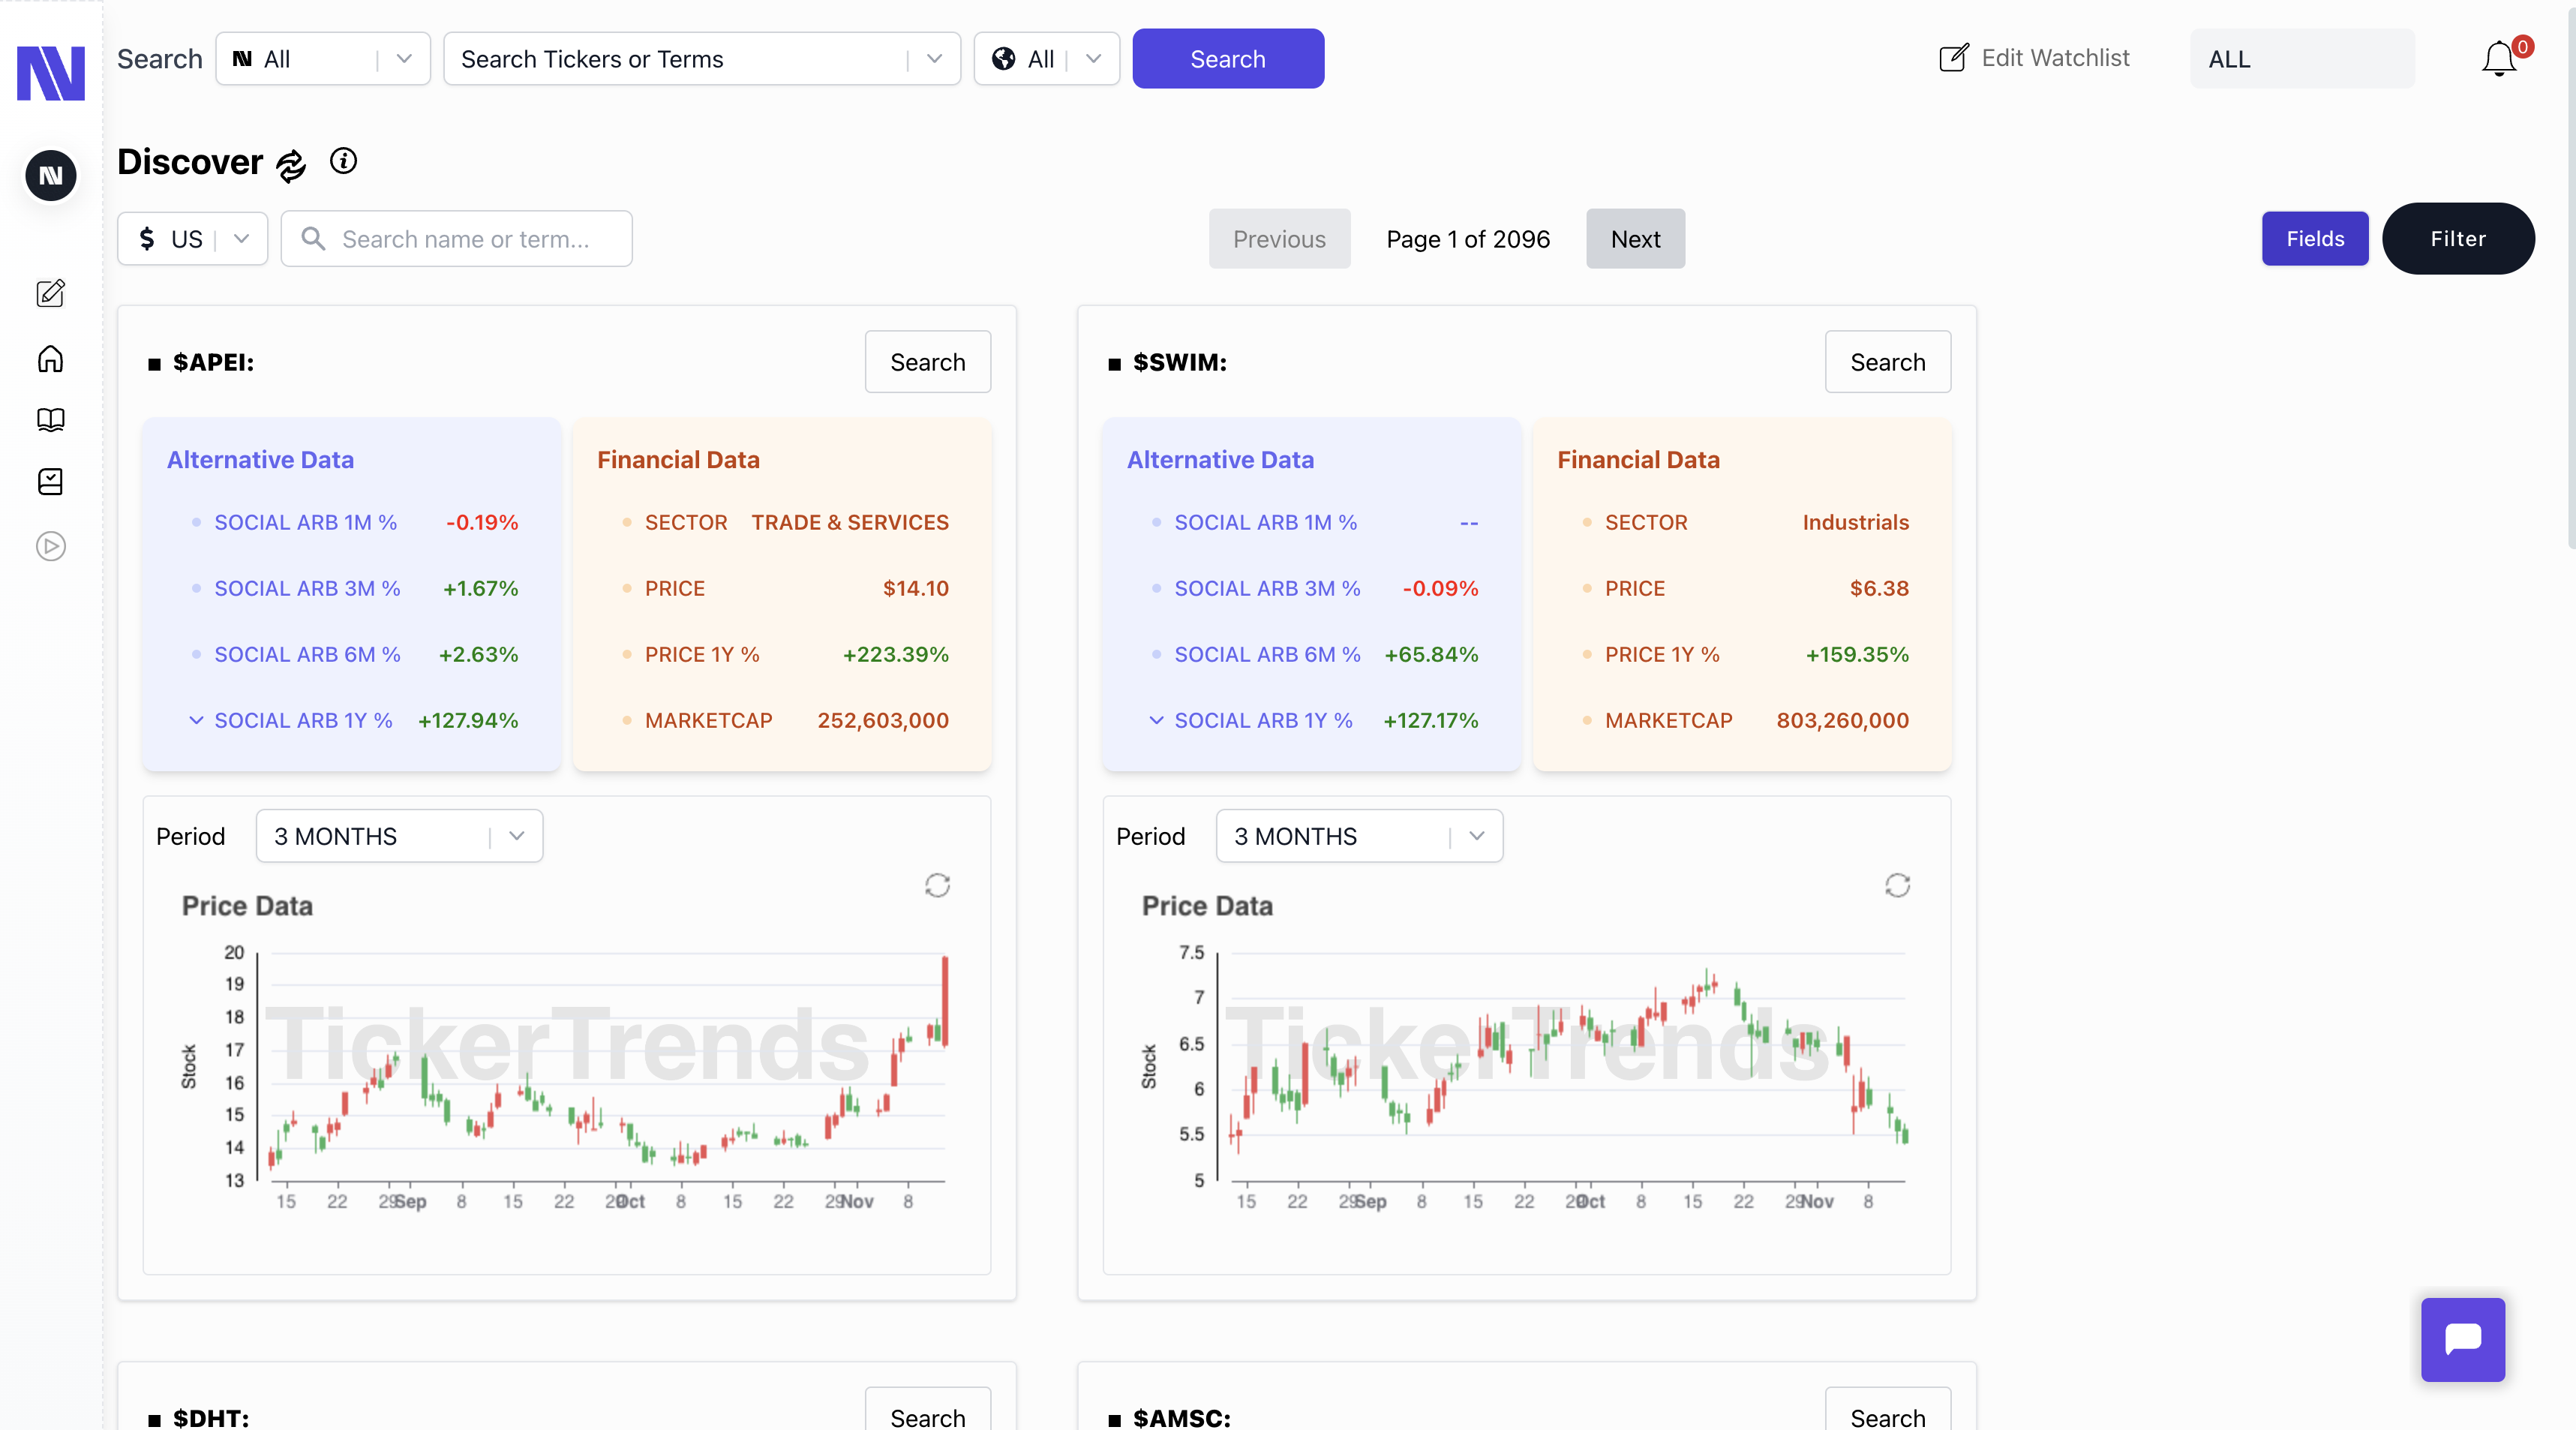Open the Filter button
2576x1430 pixels.
click(x=2458, y=238)
